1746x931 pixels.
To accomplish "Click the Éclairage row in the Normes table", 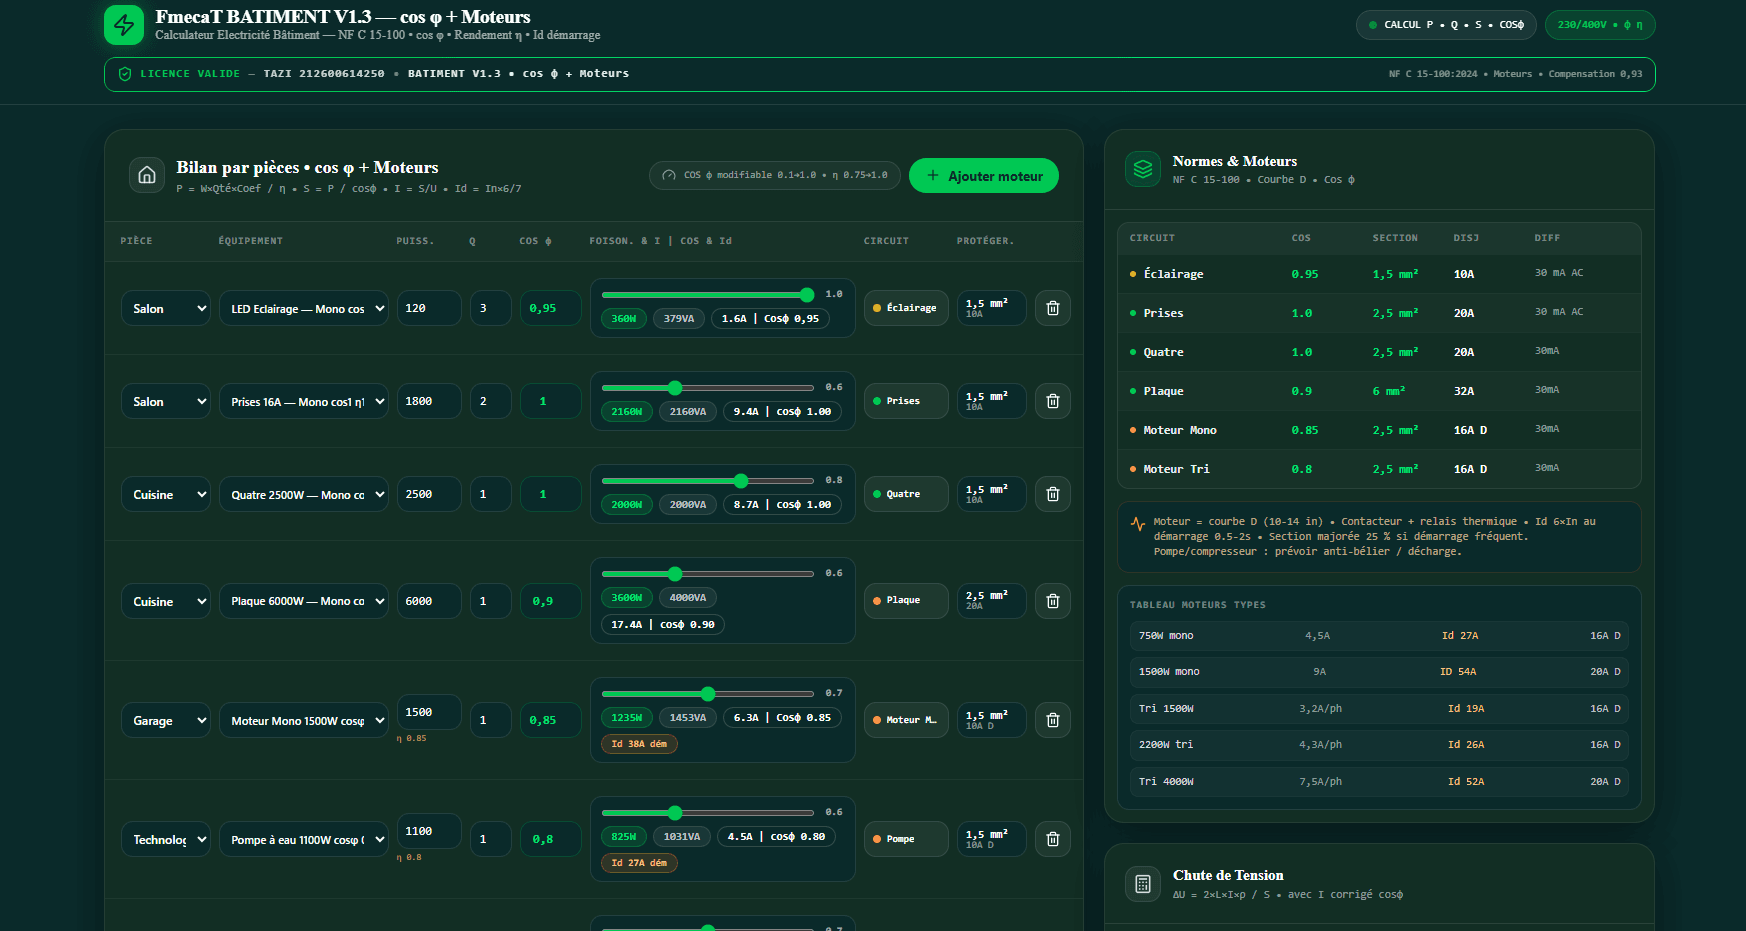I will (x=1379, y=274).
